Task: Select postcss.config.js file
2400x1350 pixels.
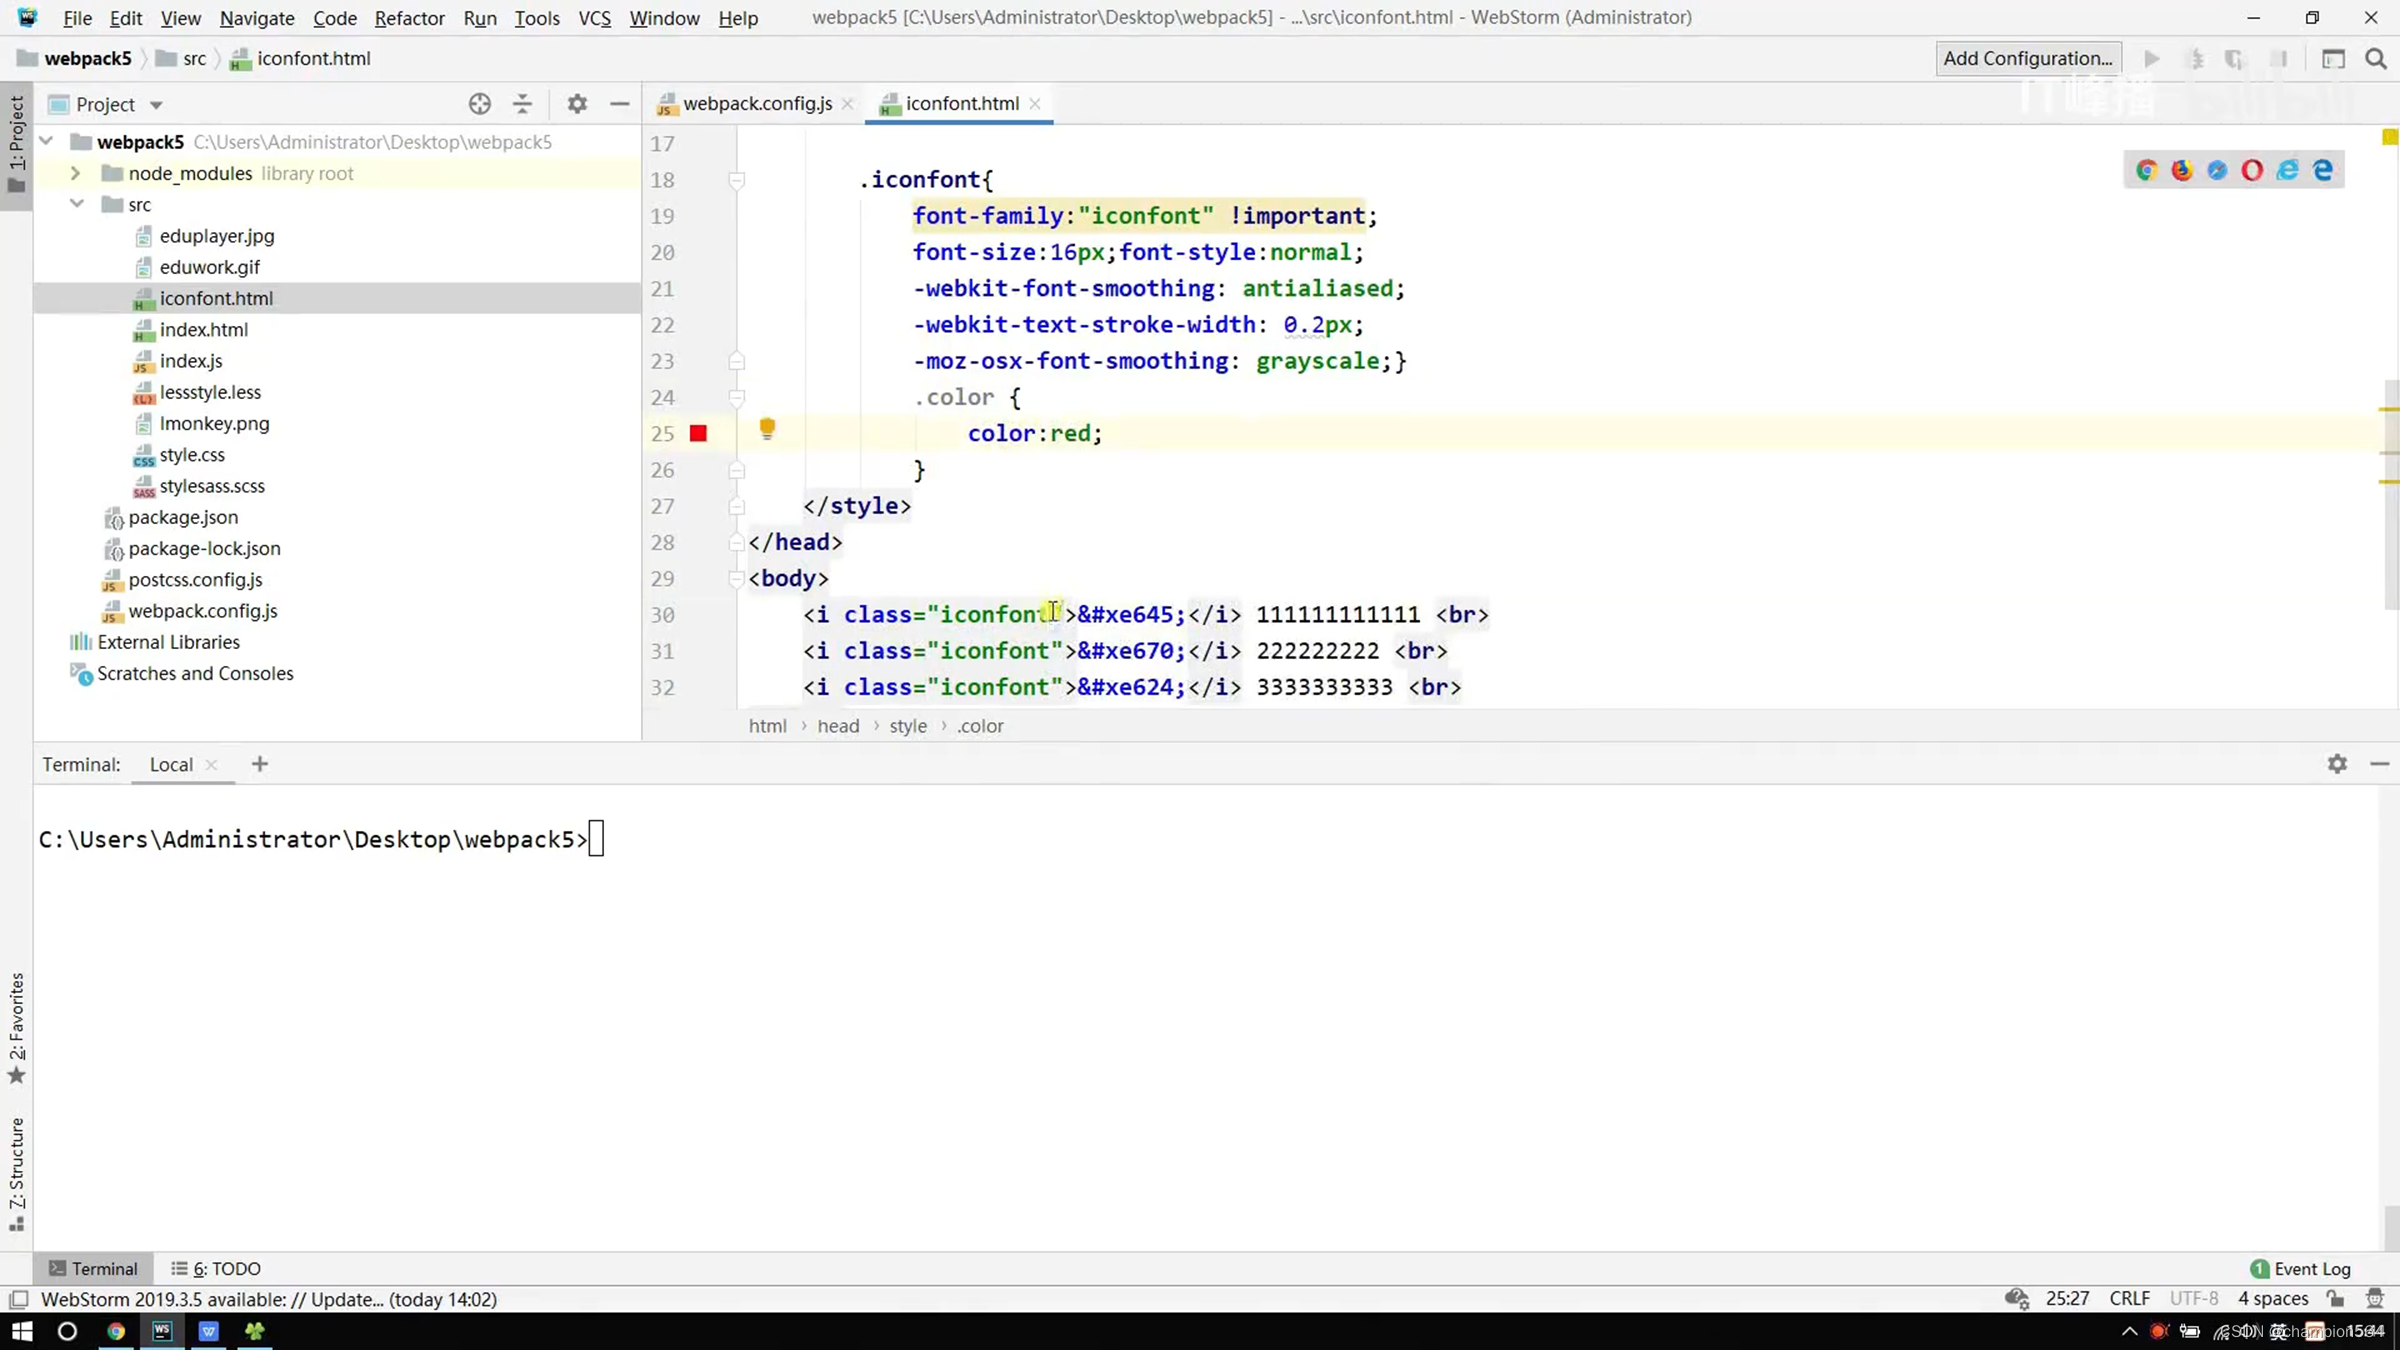Action: pos(195,579)
